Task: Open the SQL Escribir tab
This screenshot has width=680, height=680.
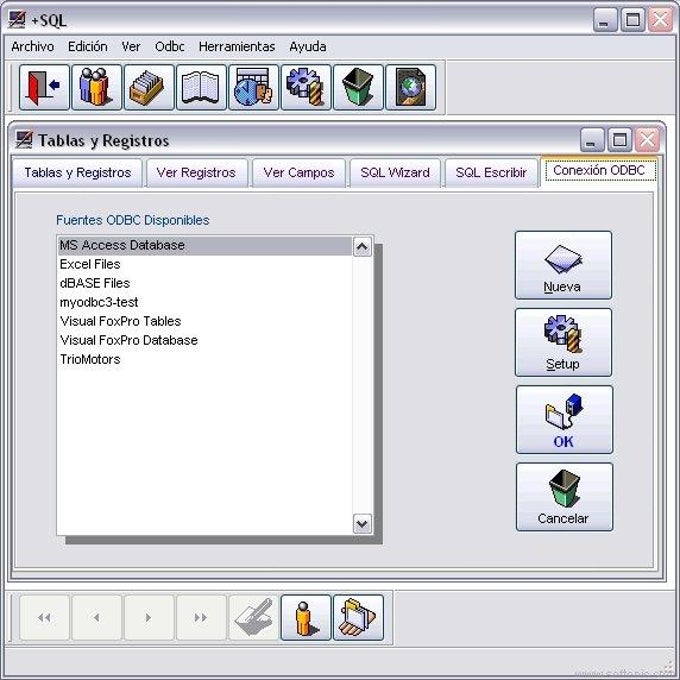Action: (x=491, y=173)
